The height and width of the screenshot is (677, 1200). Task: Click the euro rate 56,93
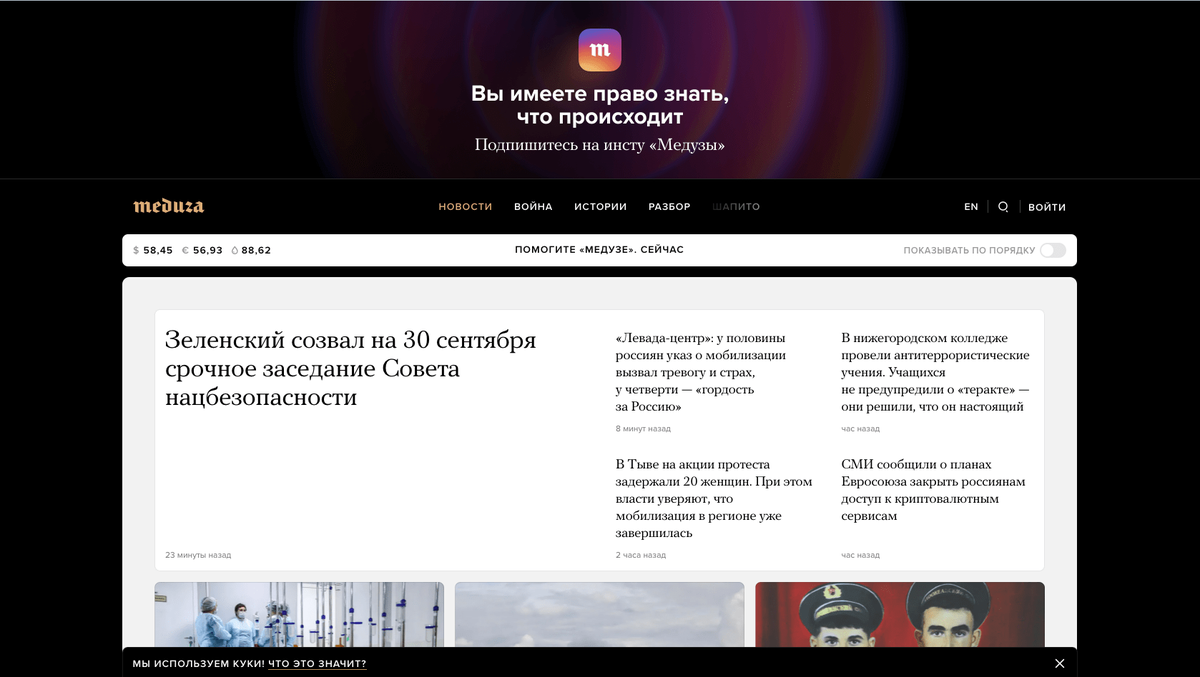(202, 250)
